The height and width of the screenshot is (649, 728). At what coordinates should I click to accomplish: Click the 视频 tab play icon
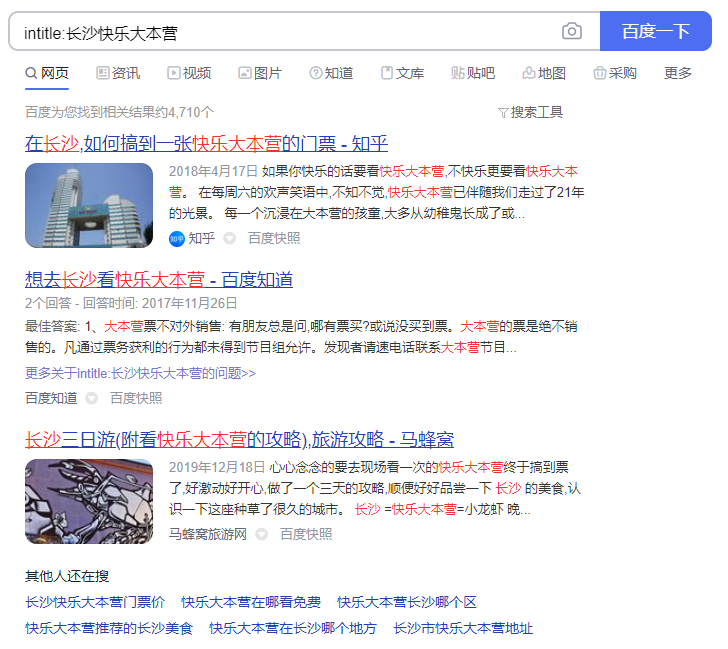[174, 73]
